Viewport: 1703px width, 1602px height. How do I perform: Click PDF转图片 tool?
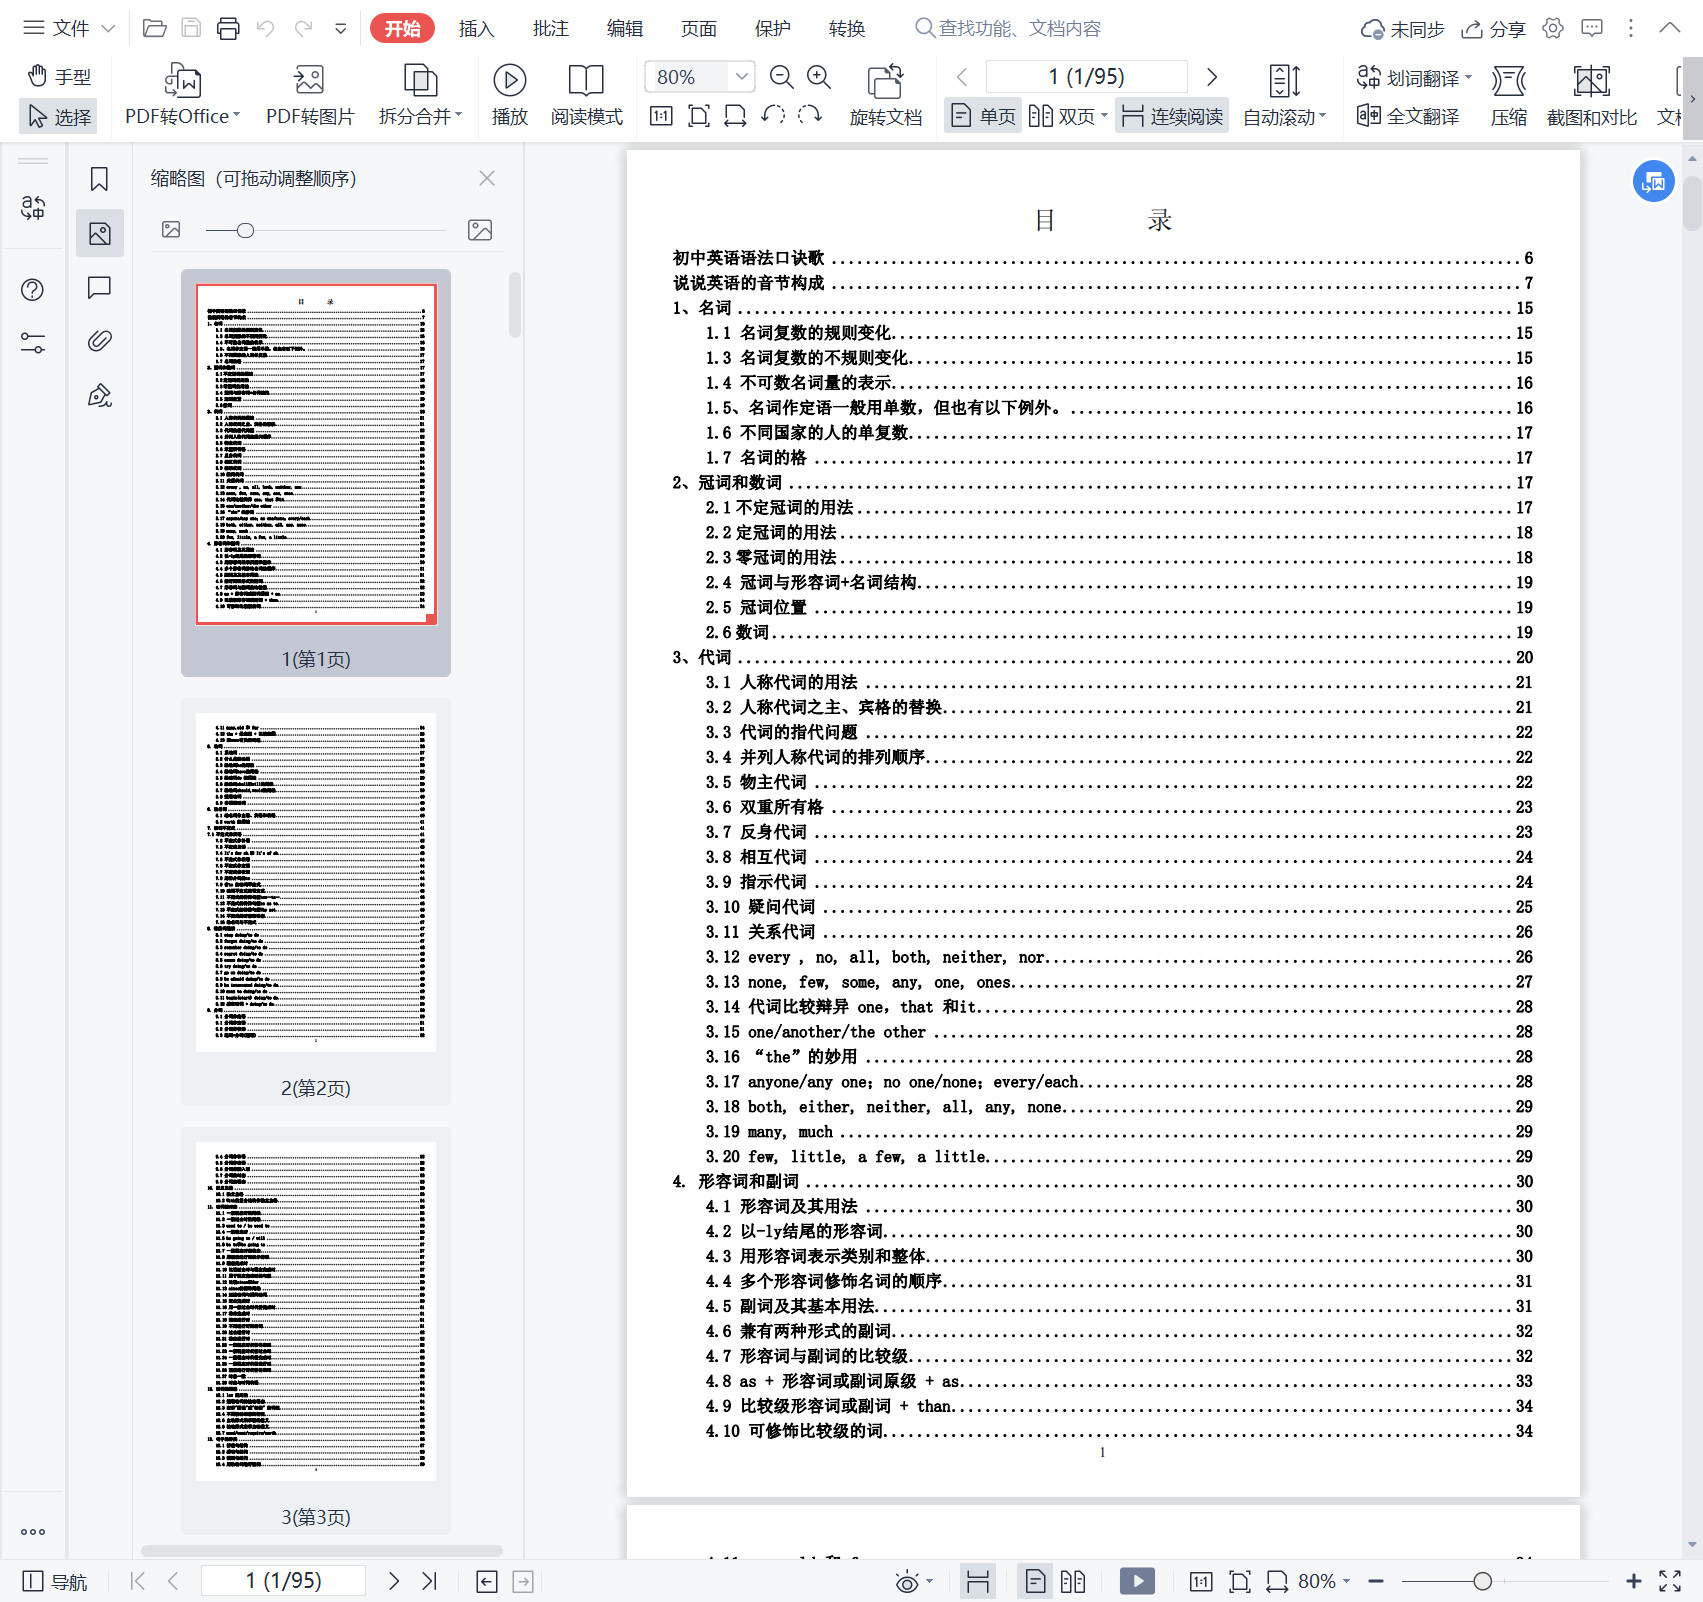(309, 95)
